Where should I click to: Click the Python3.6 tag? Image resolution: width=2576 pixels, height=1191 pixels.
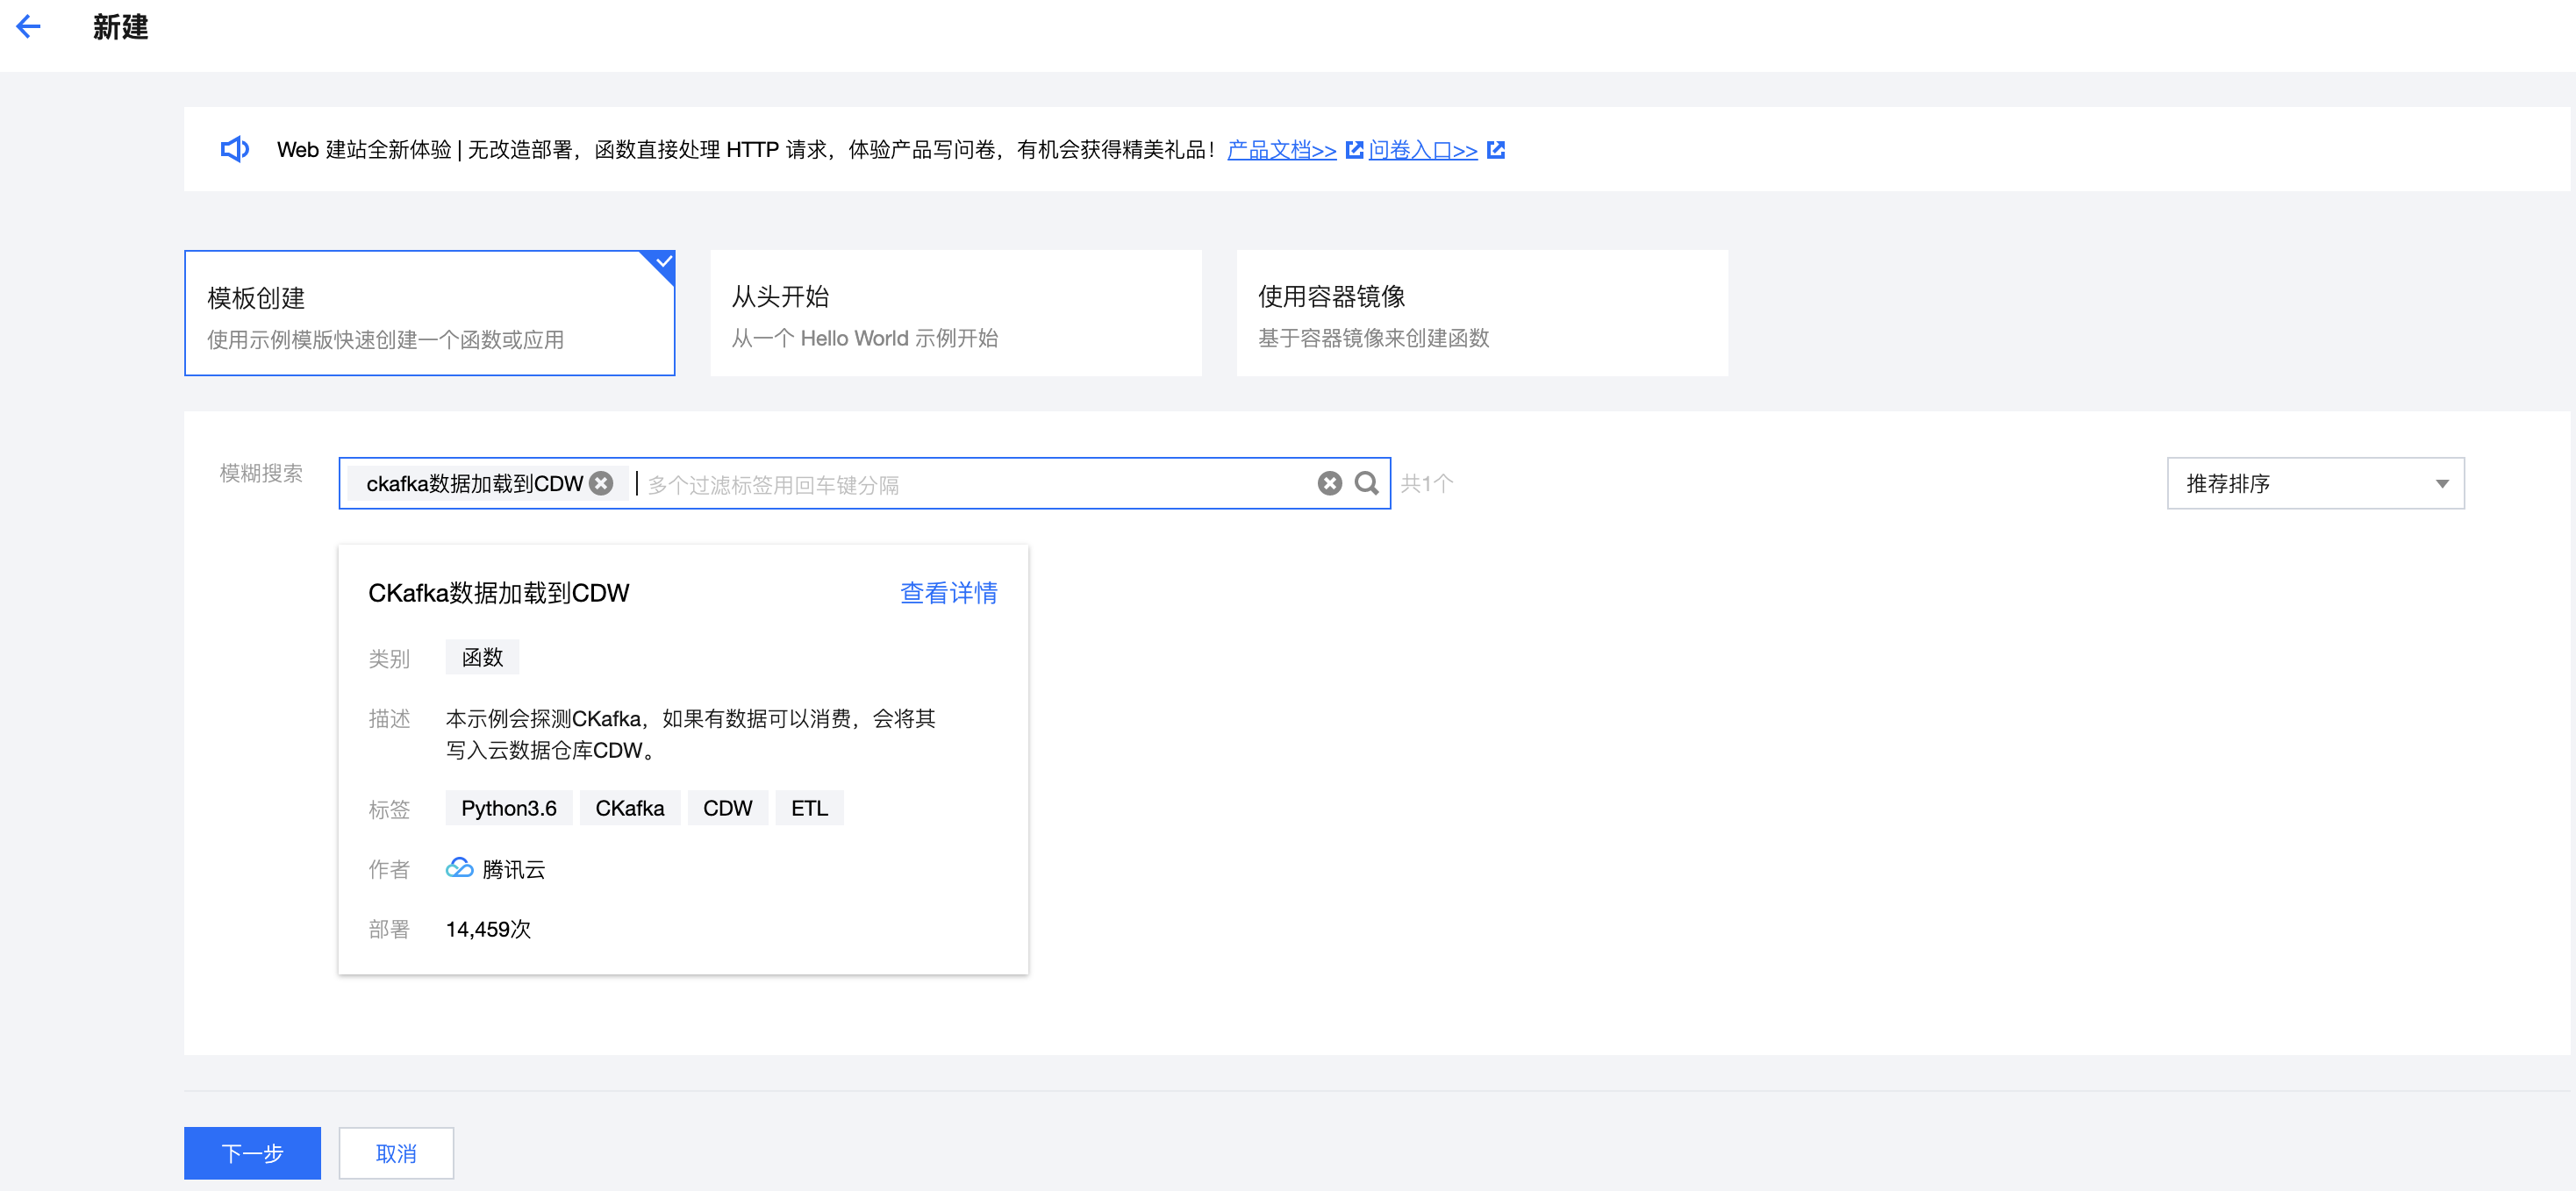pyautogui.click(x=508, y=808)
